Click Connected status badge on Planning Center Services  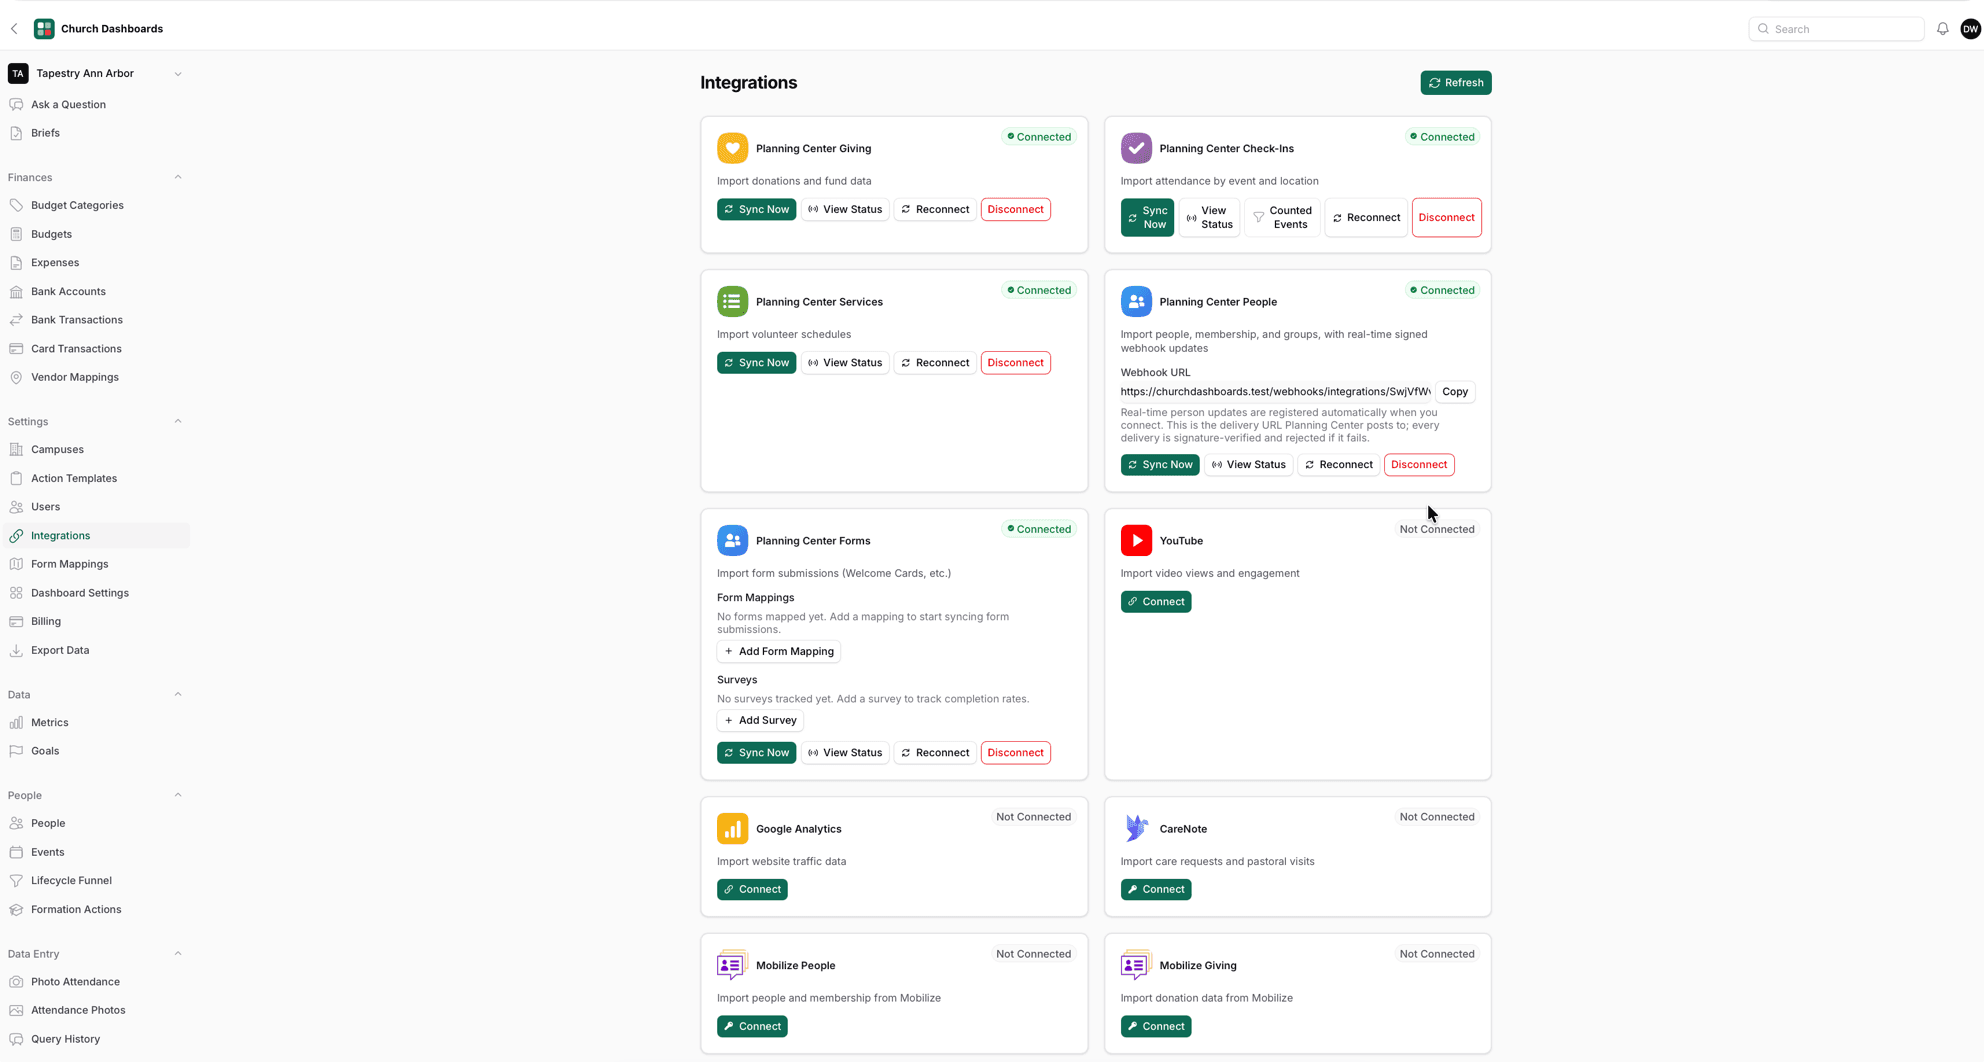click(1039, 290)
